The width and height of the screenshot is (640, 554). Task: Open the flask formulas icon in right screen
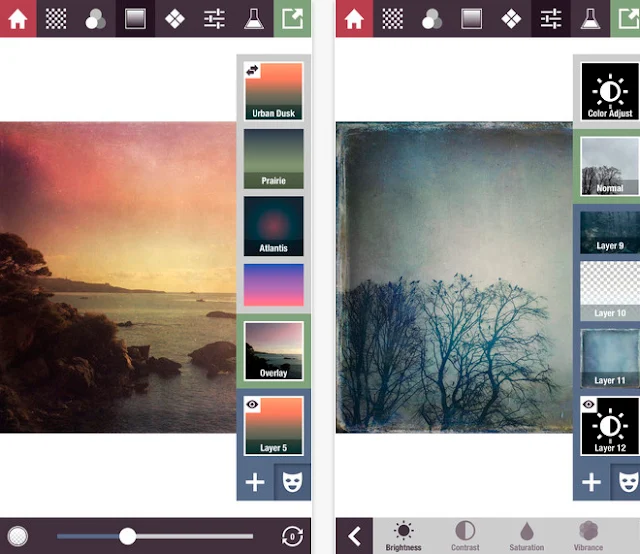point(590,18)
